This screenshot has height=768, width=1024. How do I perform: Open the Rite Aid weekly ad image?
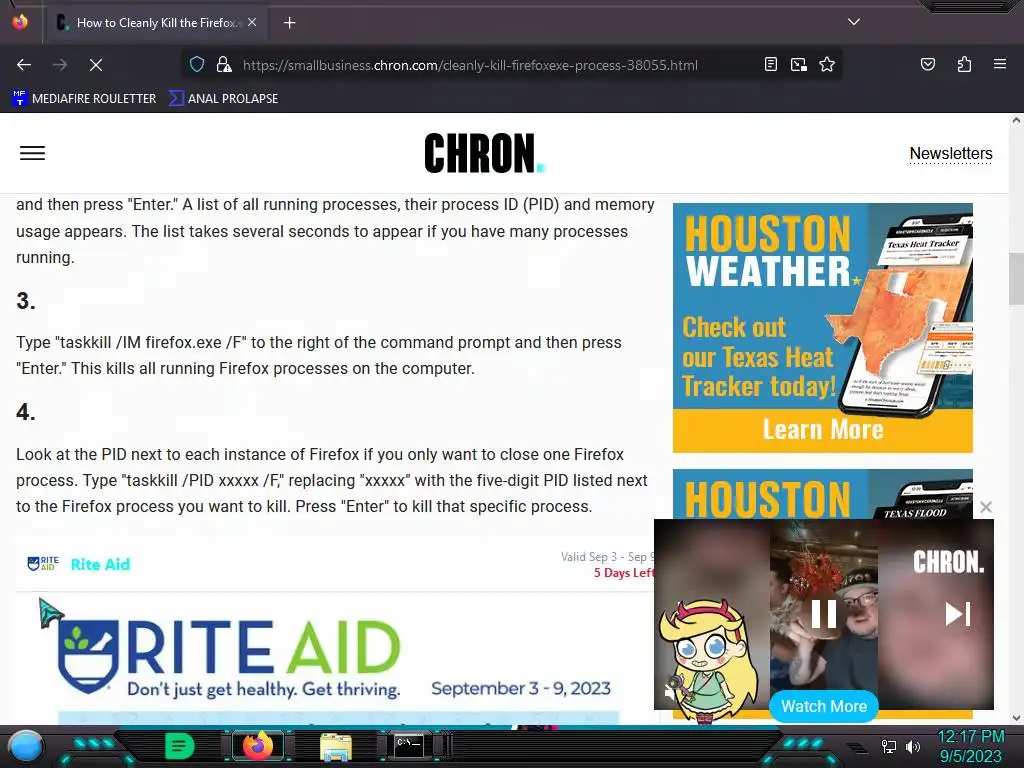(x=335, y=660)
